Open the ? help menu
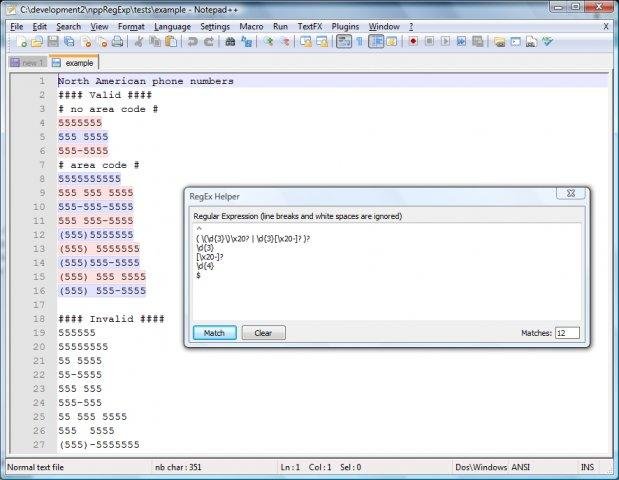Screen dimensions: 619x480 [411, 26]
